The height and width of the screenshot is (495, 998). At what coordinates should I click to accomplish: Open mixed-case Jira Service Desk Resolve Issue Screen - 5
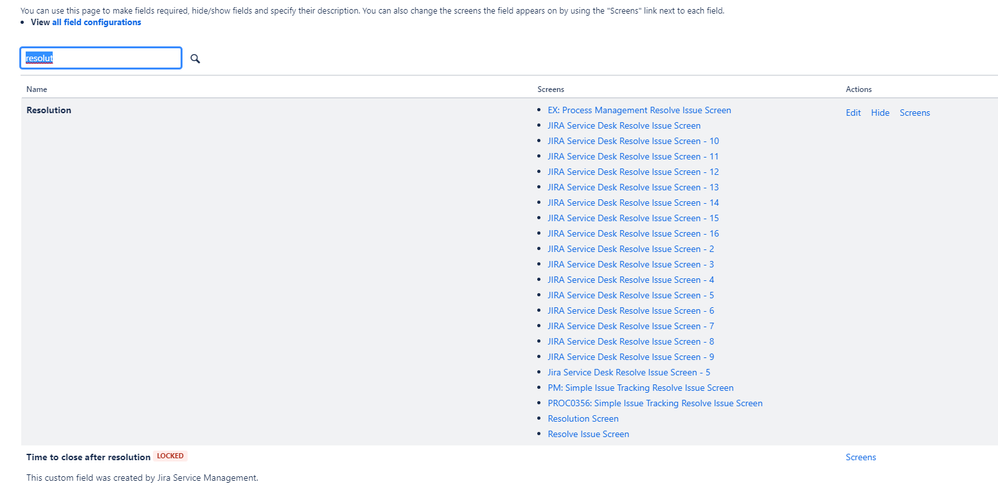click(x=629, y=372)
